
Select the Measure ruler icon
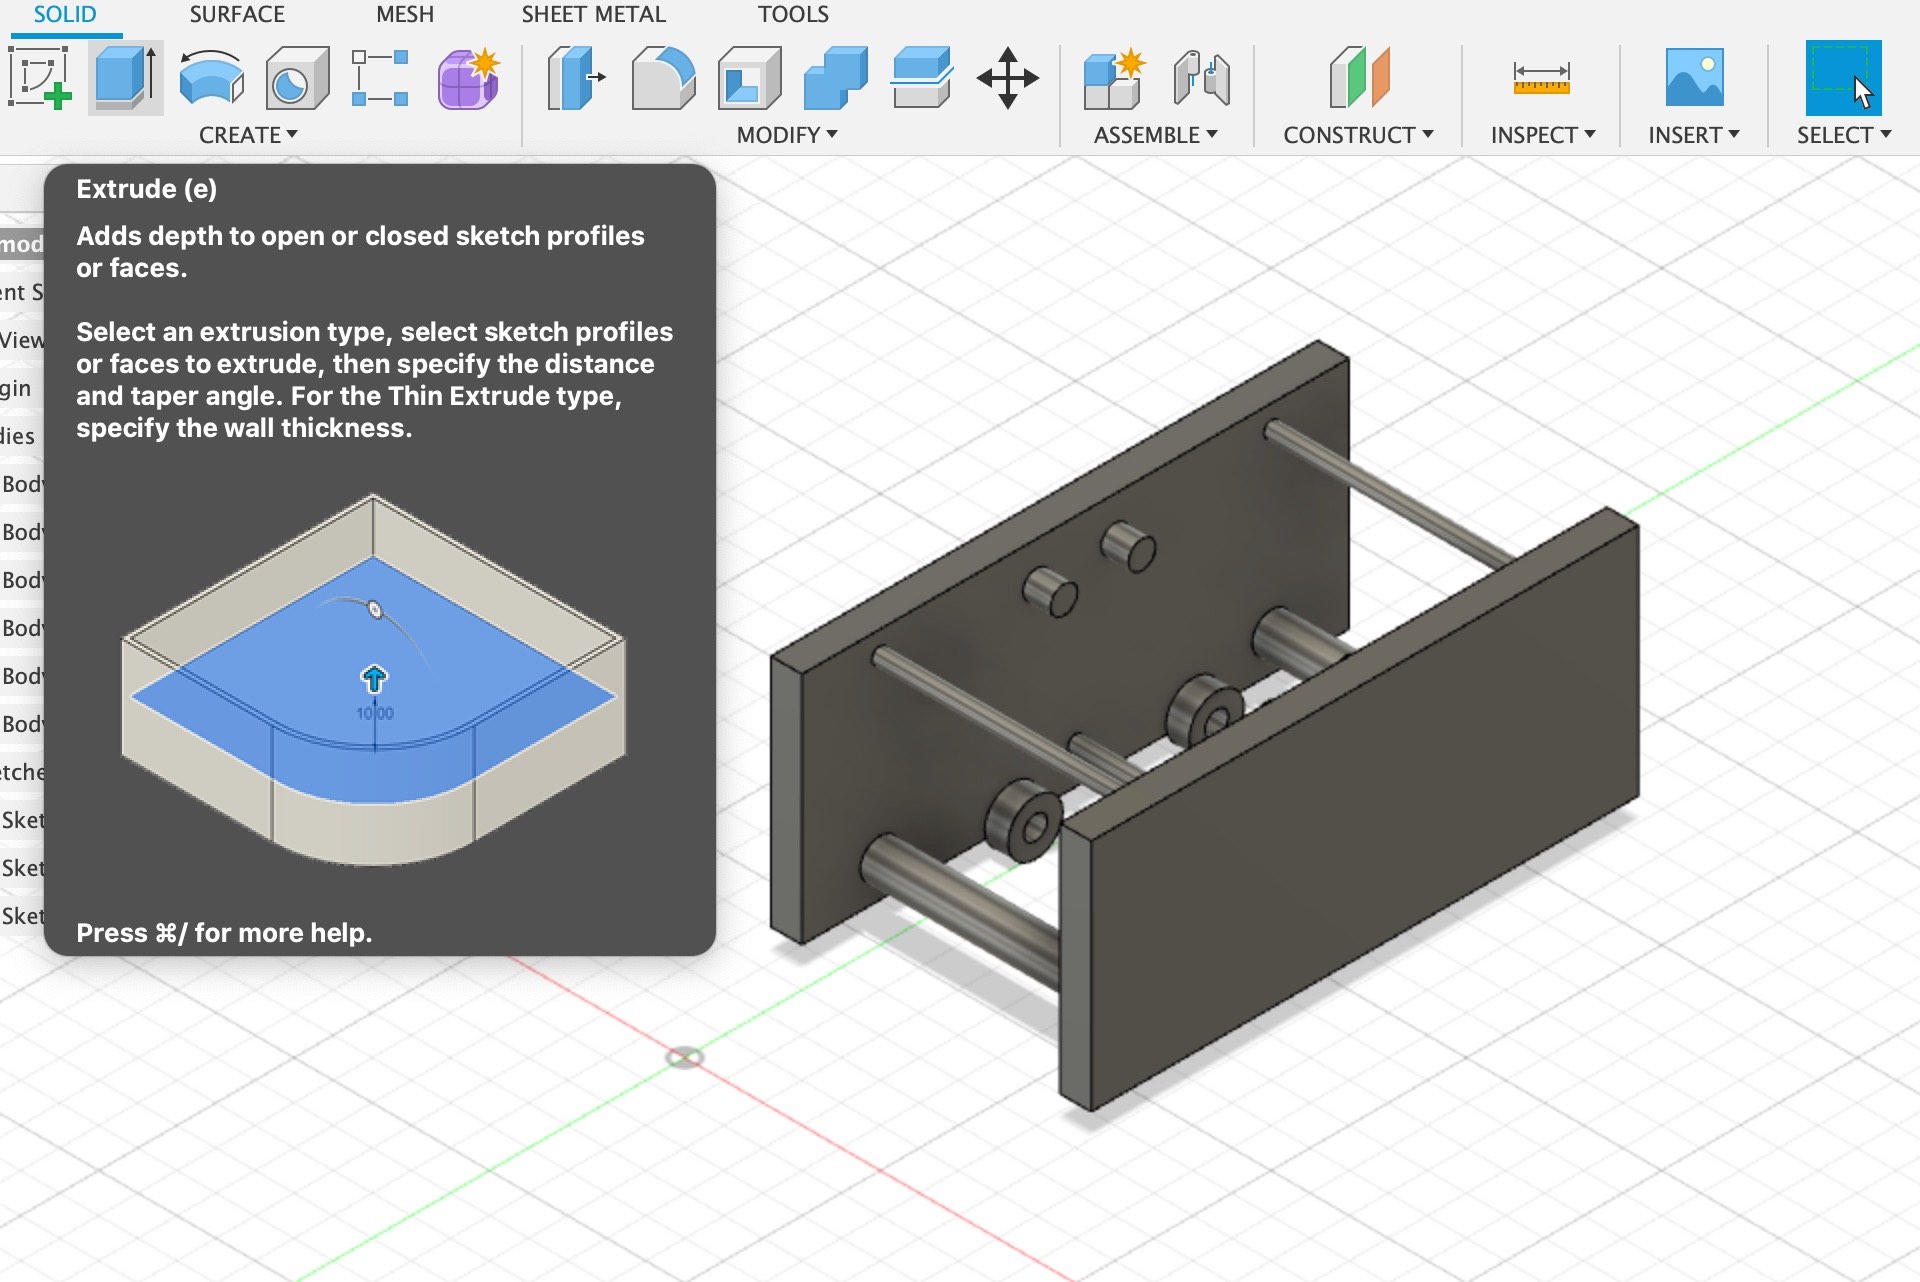click(x=1541, y=77)
